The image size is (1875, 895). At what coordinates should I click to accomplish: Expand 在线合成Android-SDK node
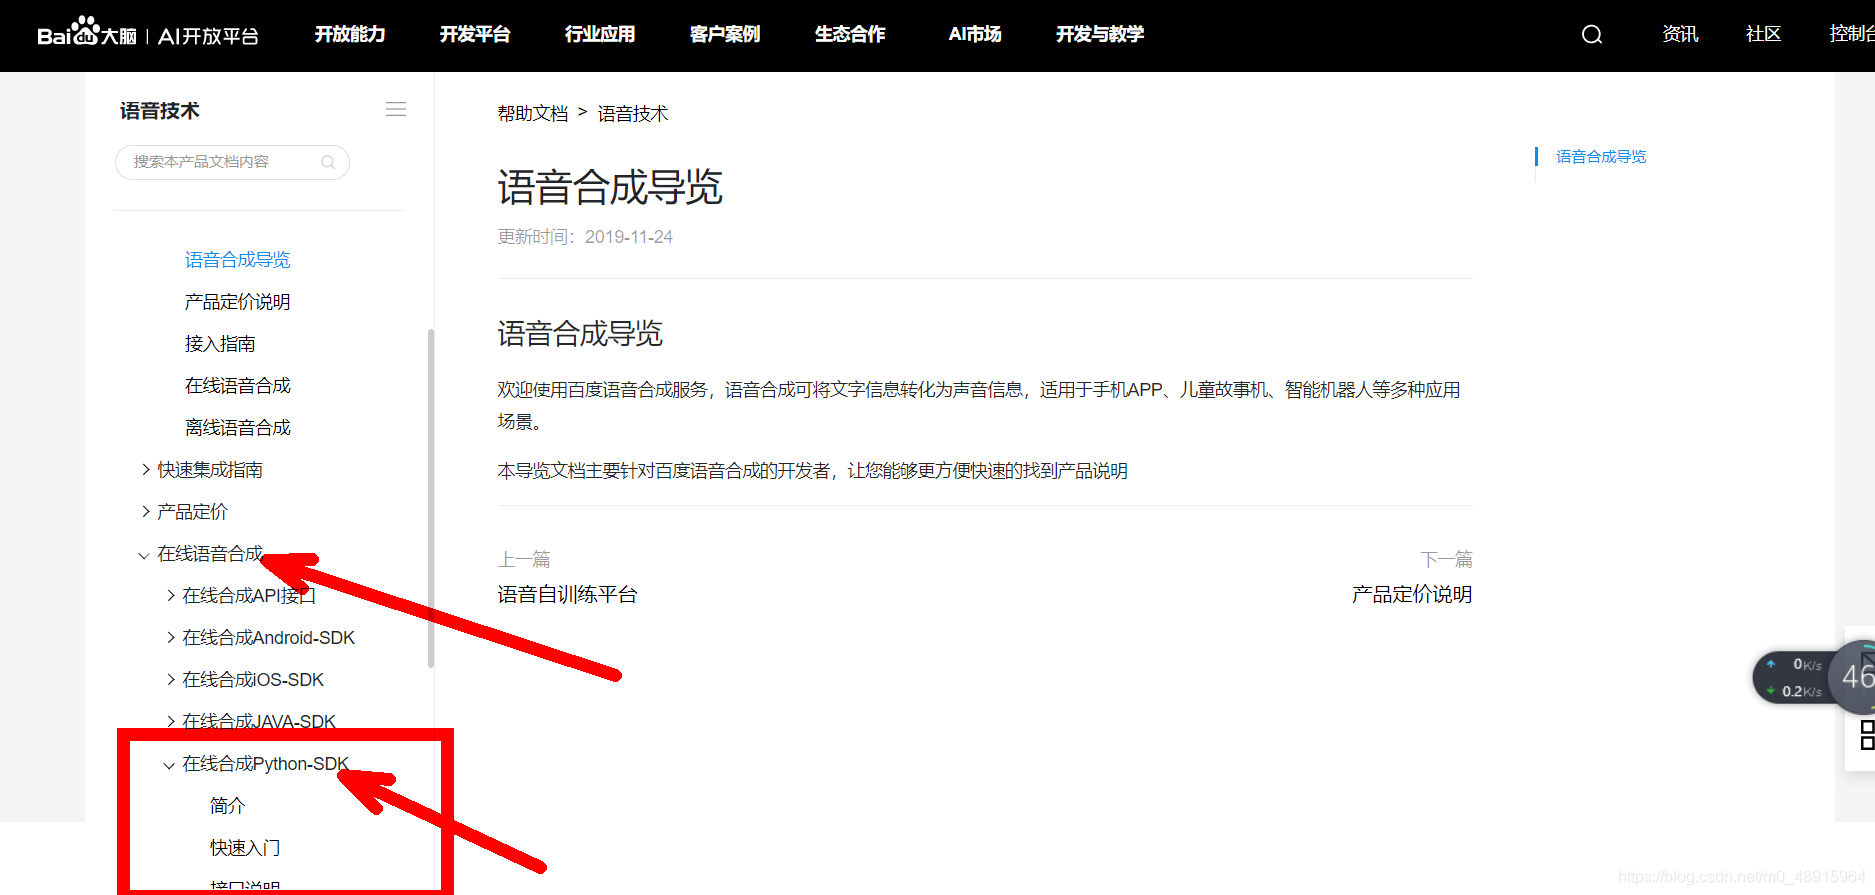pos(260,638)
